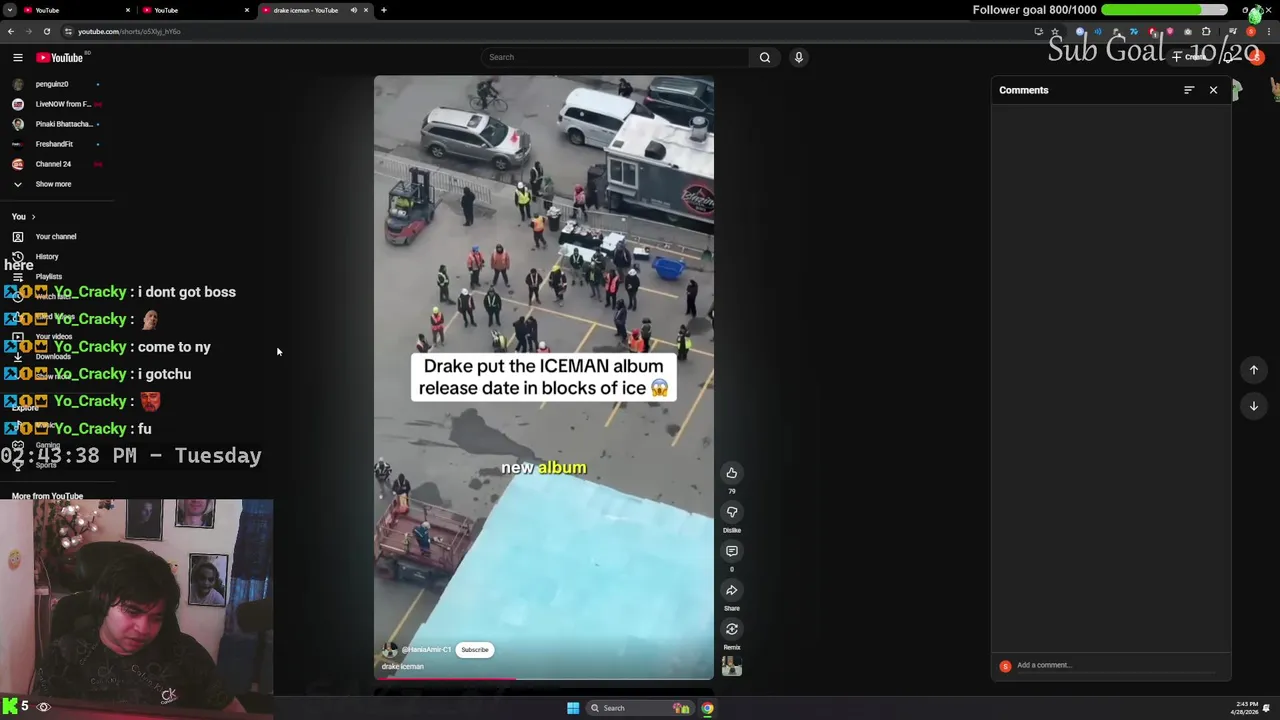Close the second YouTube tab
The image size is (1280, 720).
247,10
